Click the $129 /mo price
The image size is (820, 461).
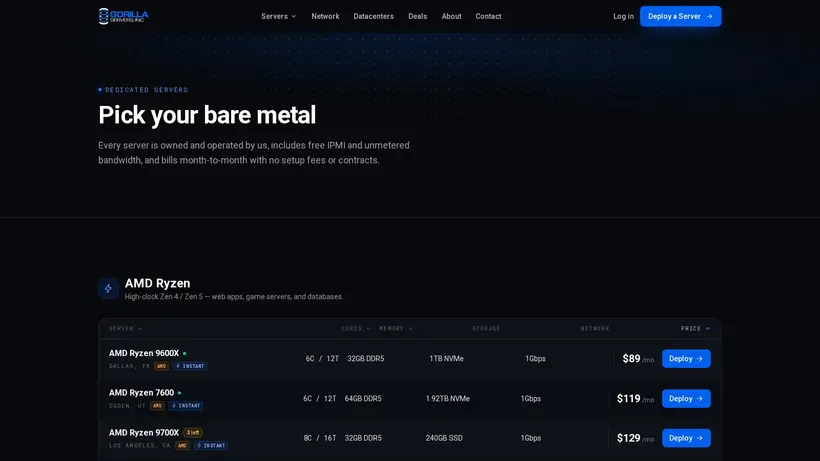click(x=635, y=438)
